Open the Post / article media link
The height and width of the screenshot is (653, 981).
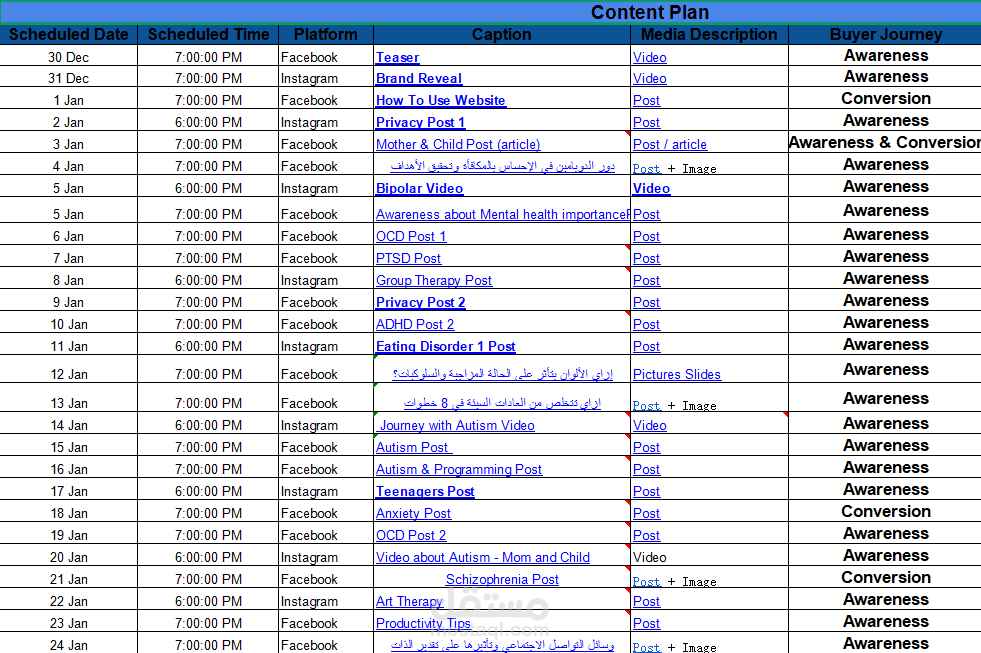tap(670, 144)
